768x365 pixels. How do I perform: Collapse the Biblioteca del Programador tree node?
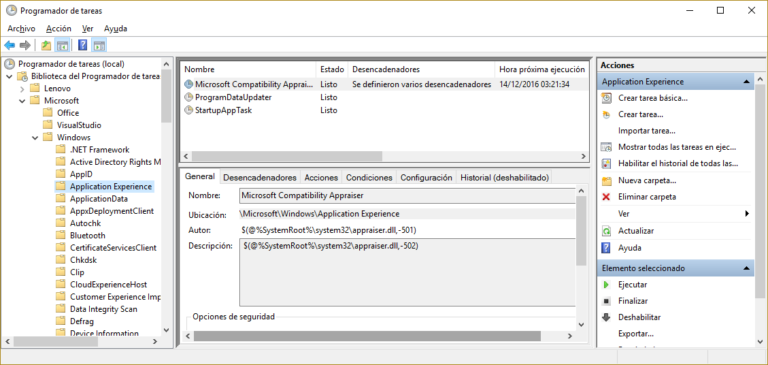9,76
